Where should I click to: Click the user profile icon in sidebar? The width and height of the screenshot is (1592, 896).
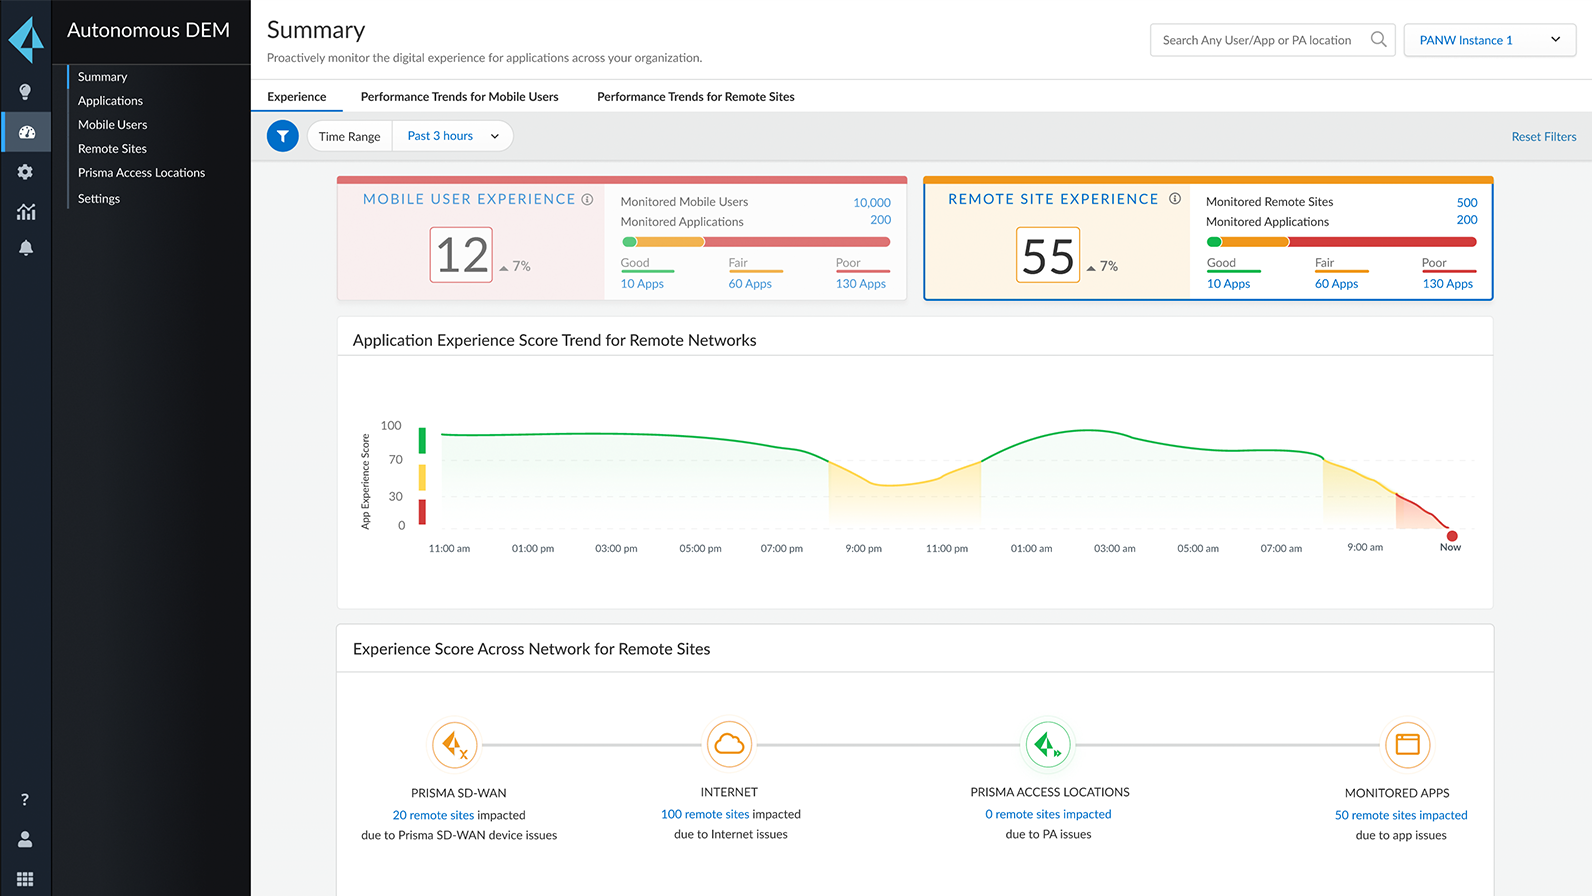coord(25,839)
